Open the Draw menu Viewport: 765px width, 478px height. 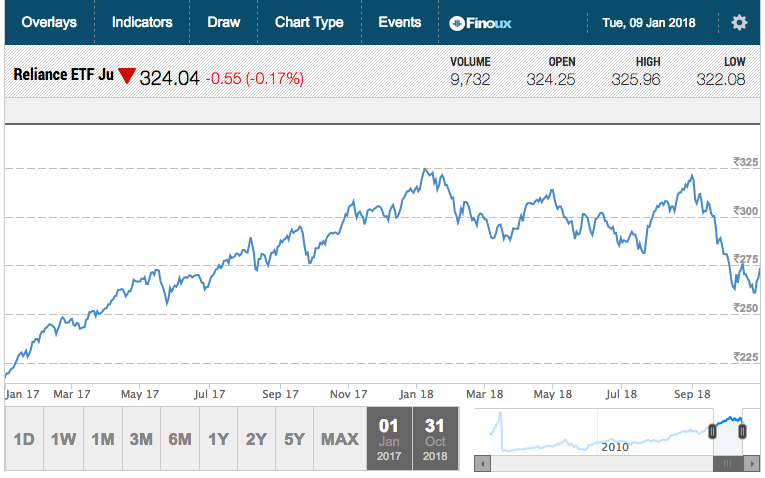223,22
